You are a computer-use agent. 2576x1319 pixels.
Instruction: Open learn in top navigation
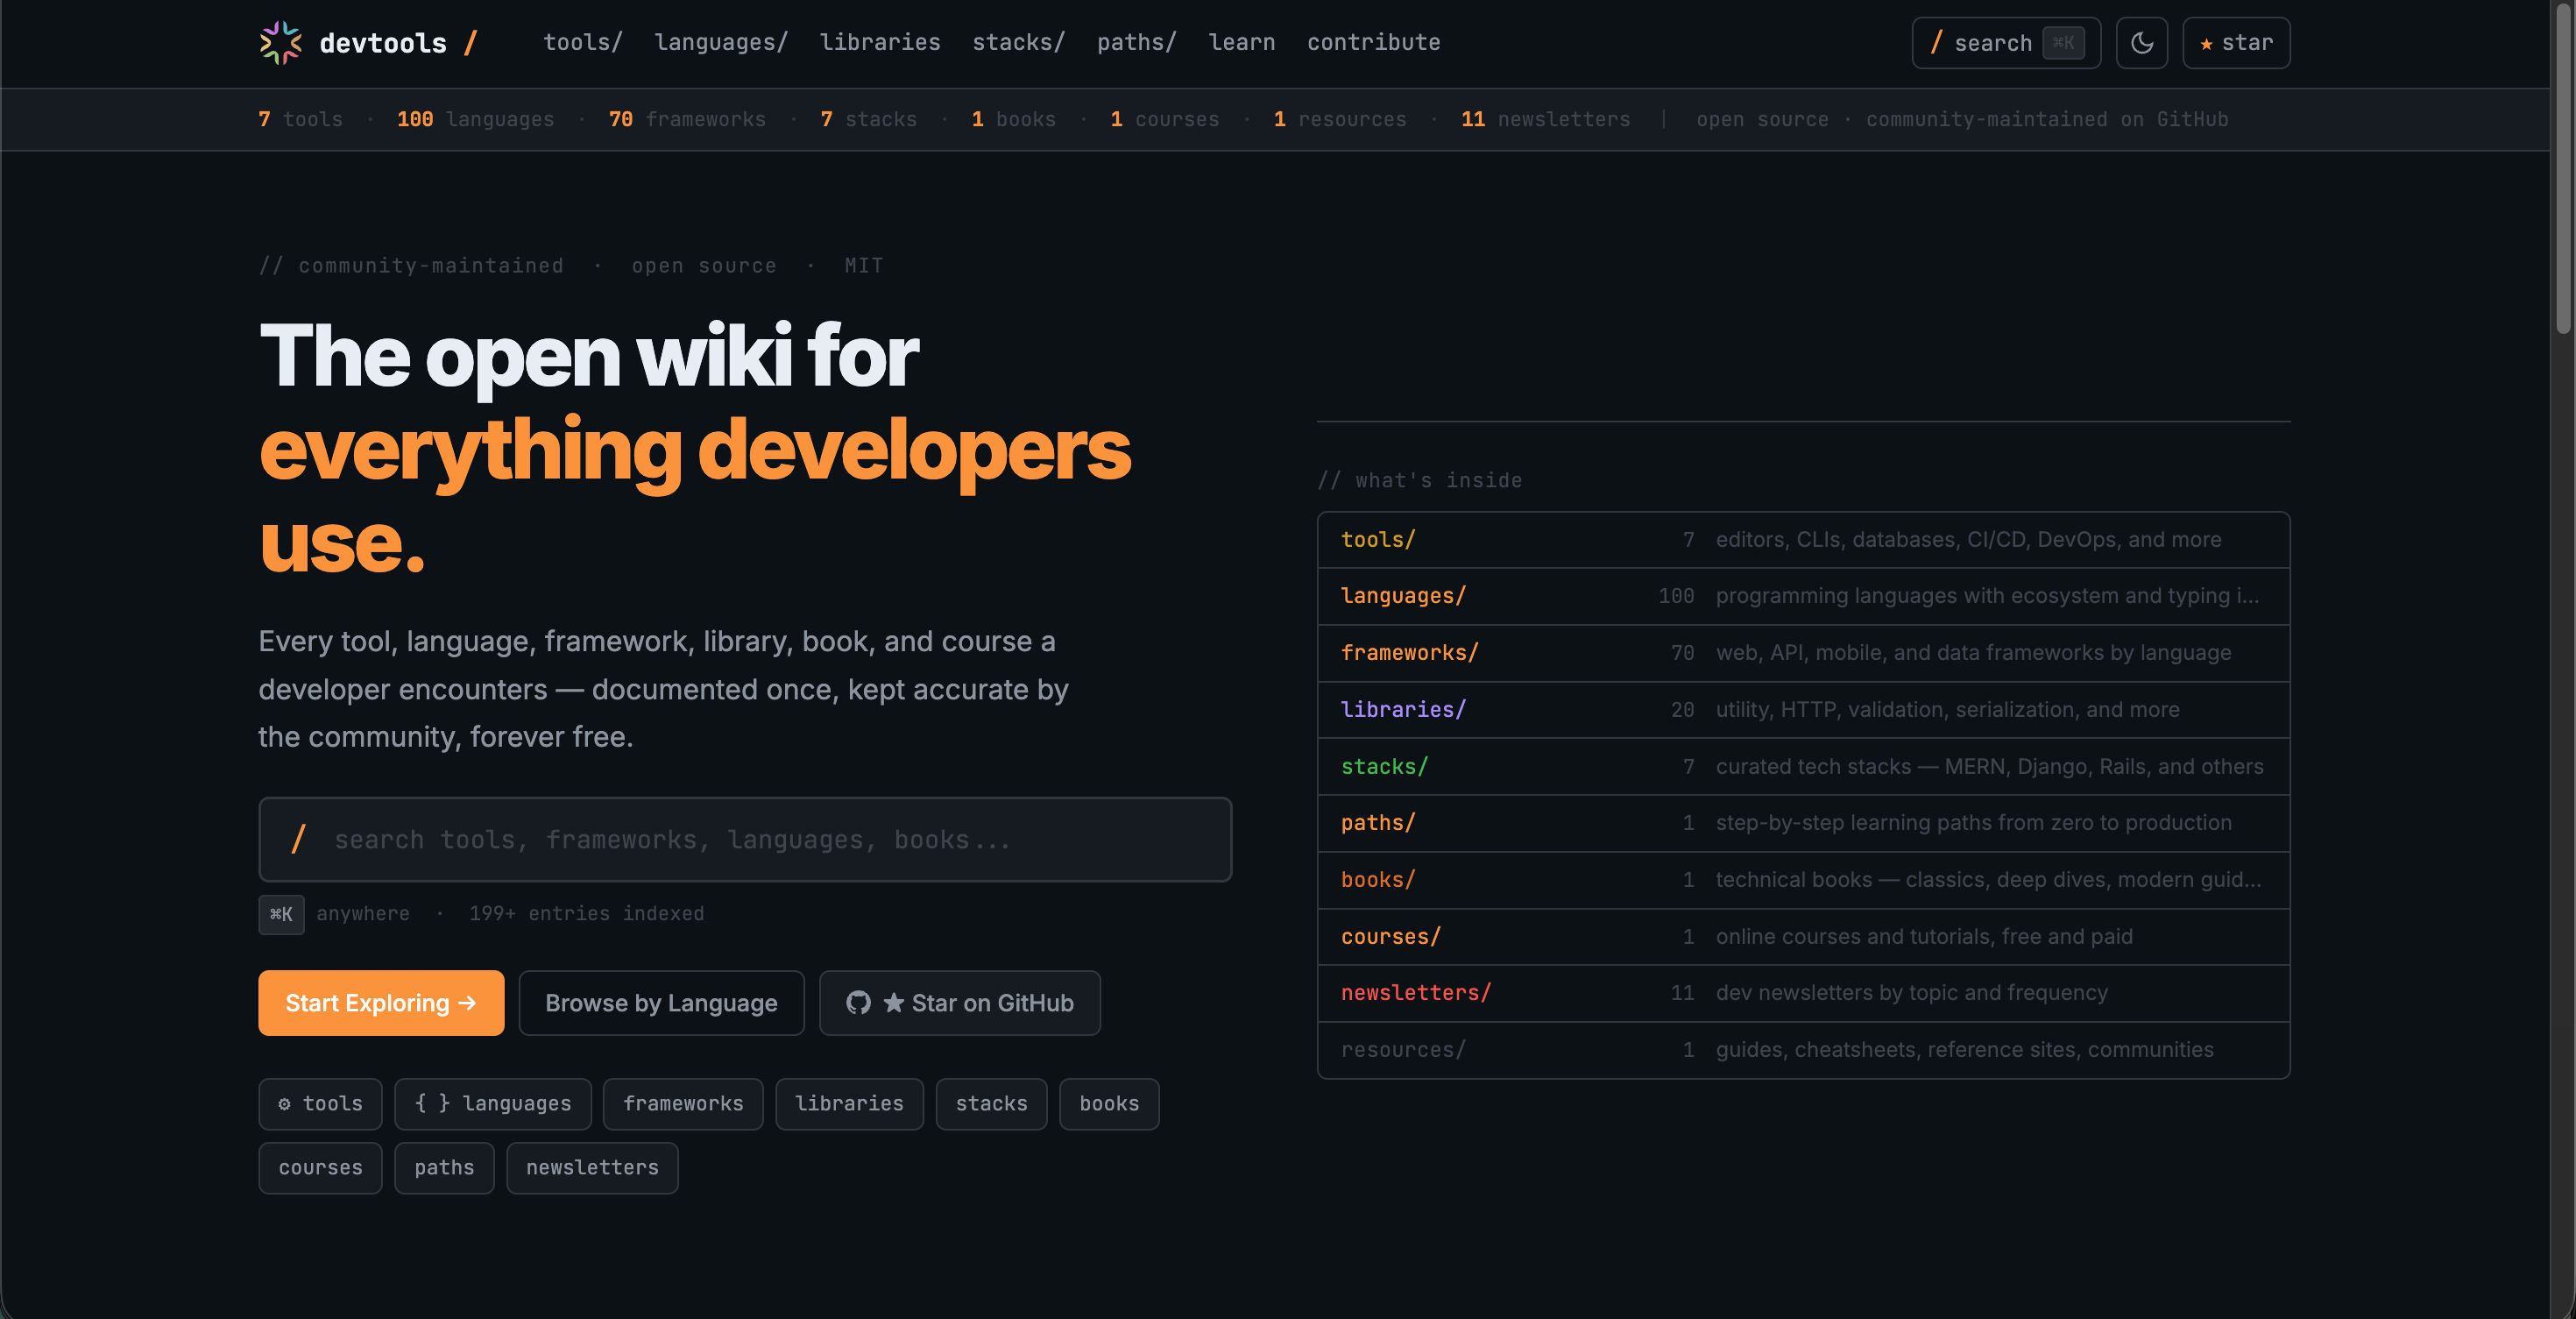pos(1242,42)
